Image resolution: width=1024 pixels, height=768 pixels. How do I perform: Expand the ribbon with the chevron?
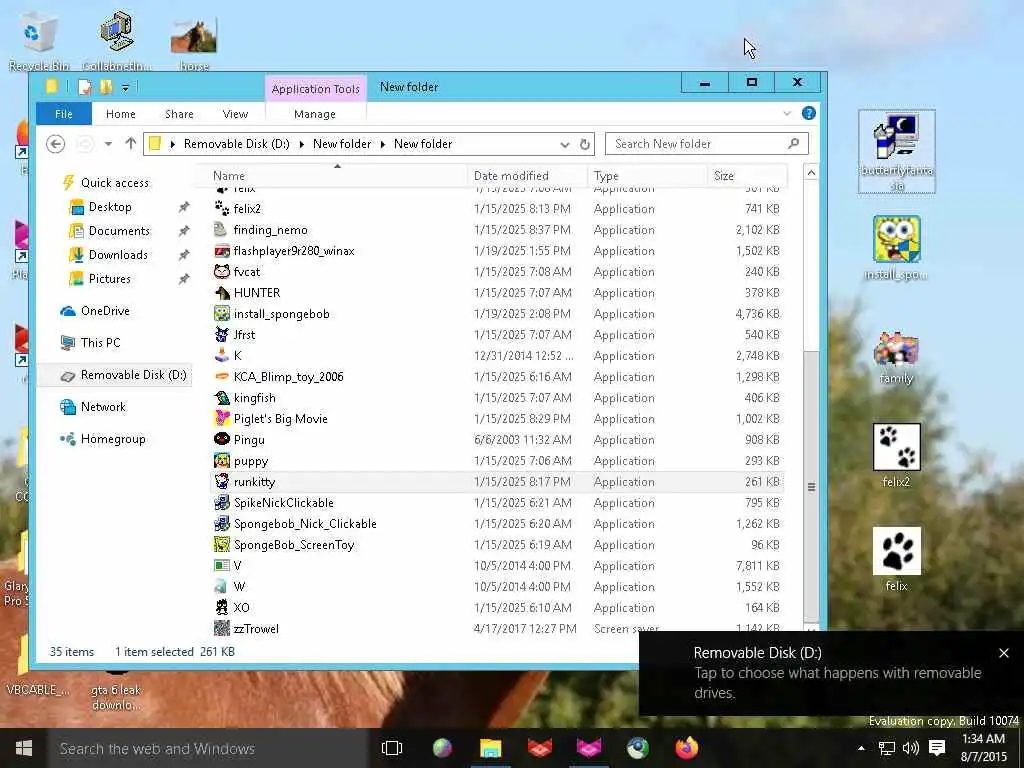tap(787, 113)
